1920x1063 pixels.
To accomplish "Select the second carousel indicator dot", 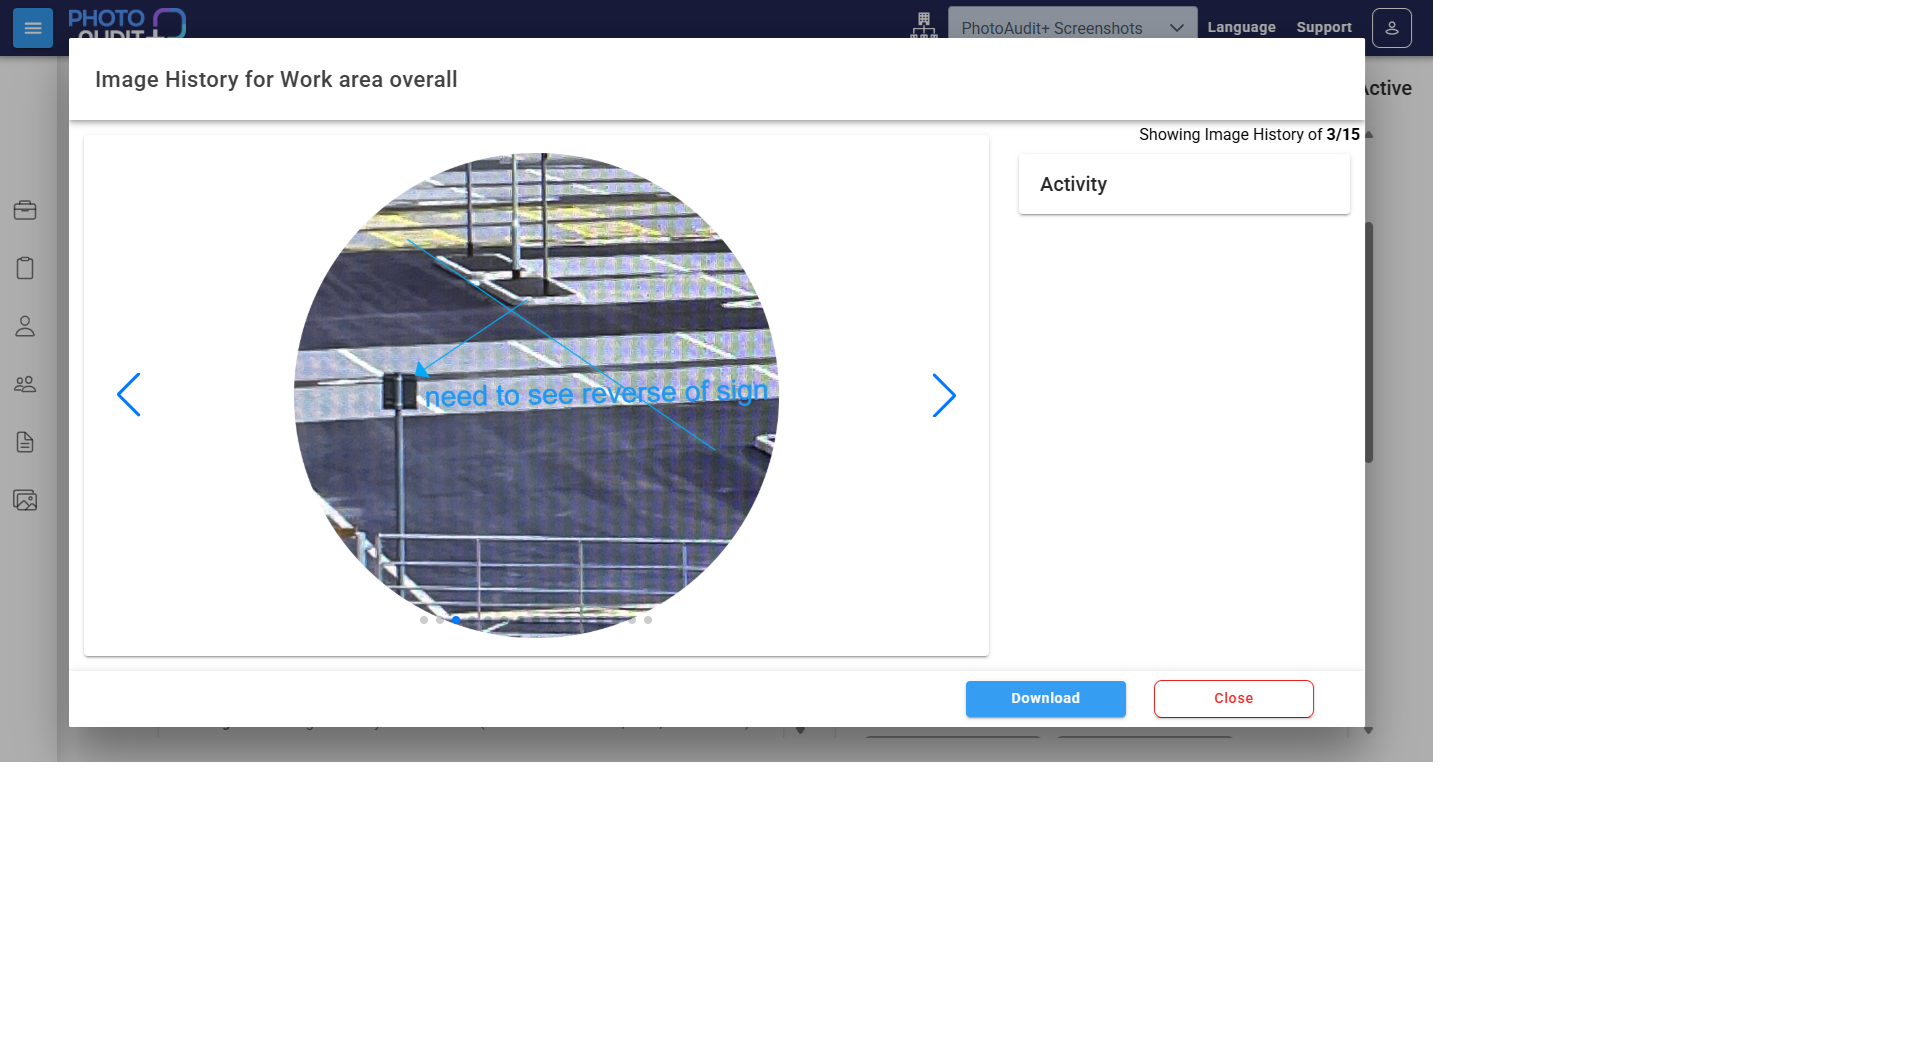I will 440,620.
